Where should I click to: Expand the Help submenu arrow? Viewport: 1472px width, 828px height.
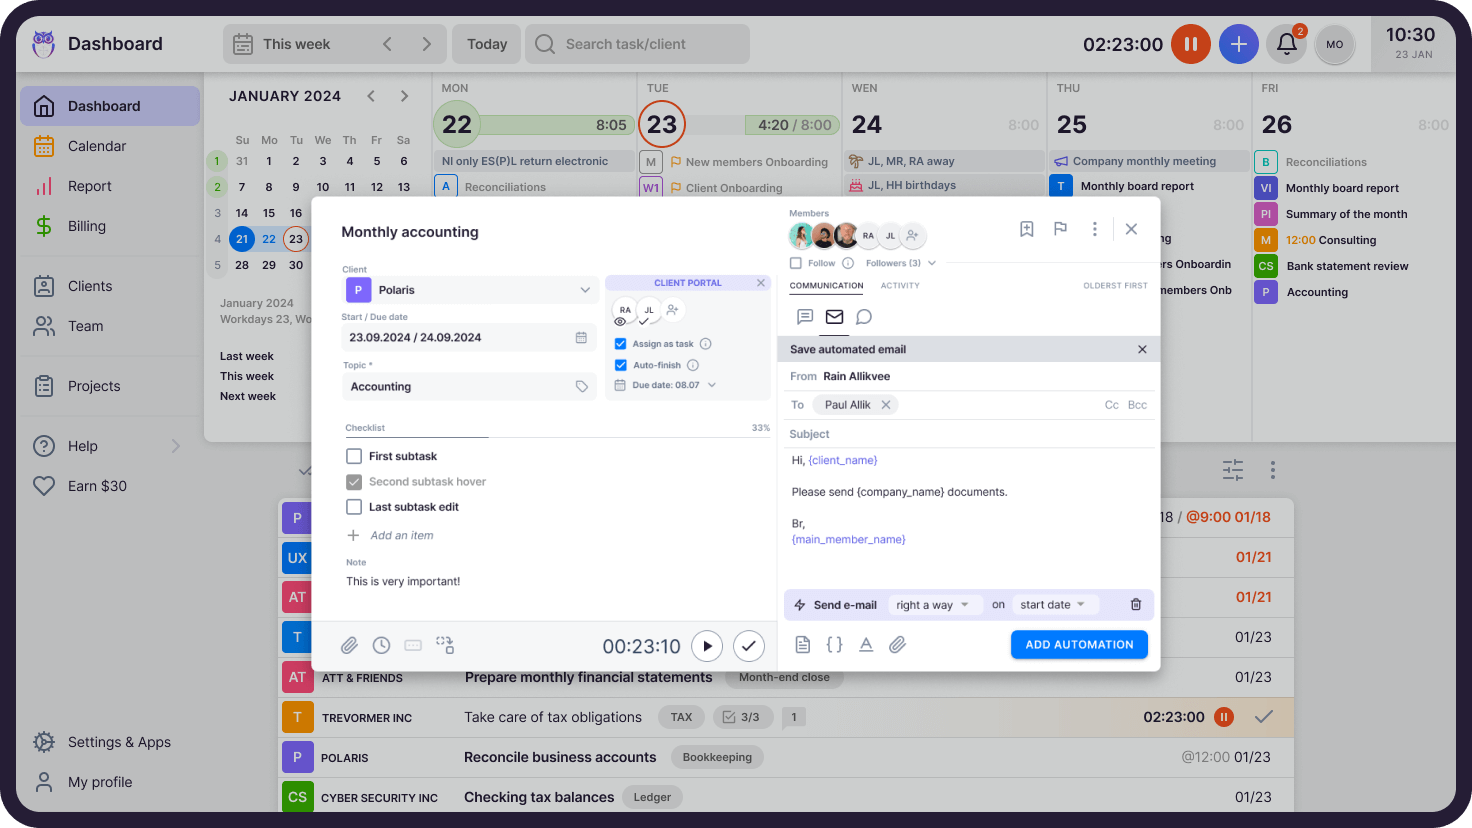click(x=176, y=446)
